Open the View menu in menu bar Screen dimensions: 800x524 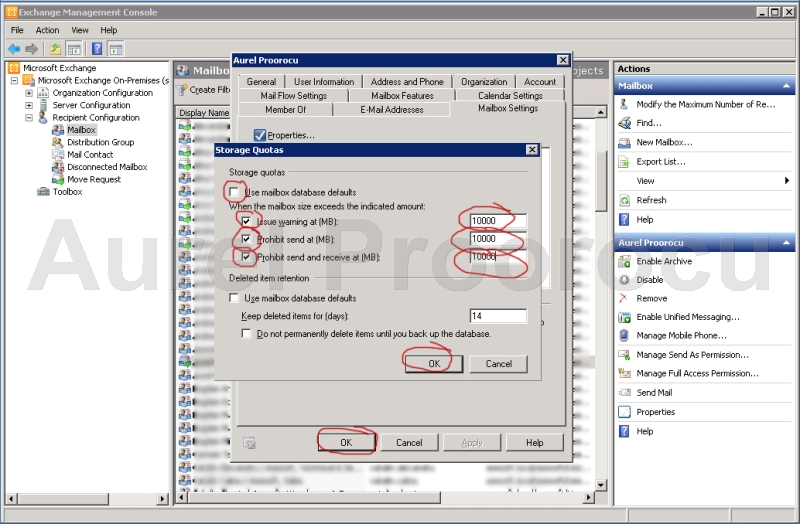coord(80,30)
